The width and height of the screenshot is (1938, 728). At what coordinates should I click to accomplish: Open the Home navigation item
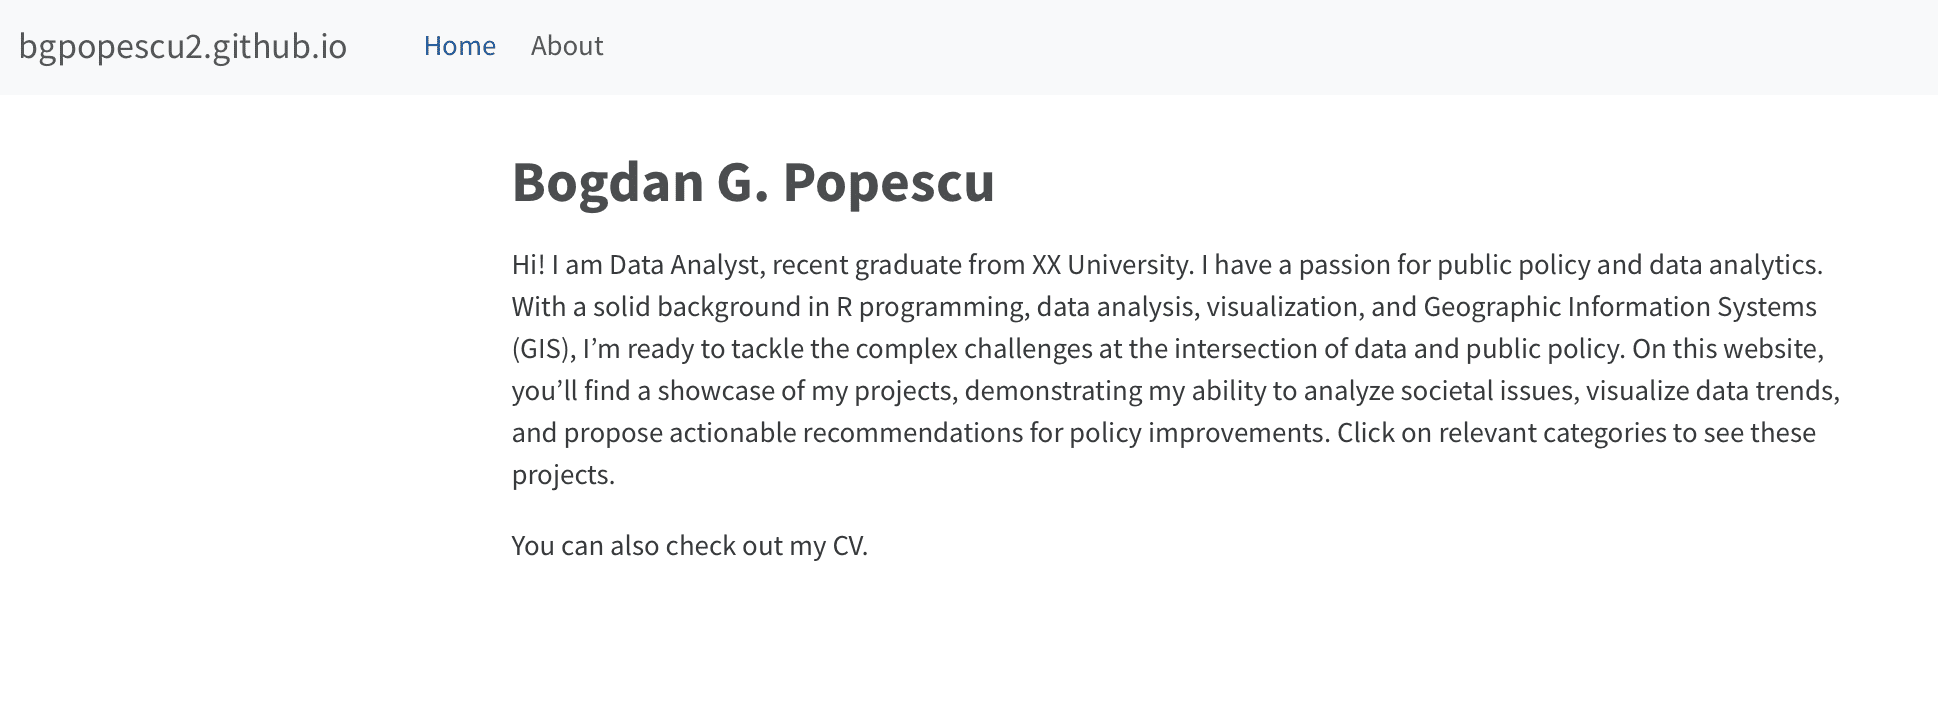459,46
